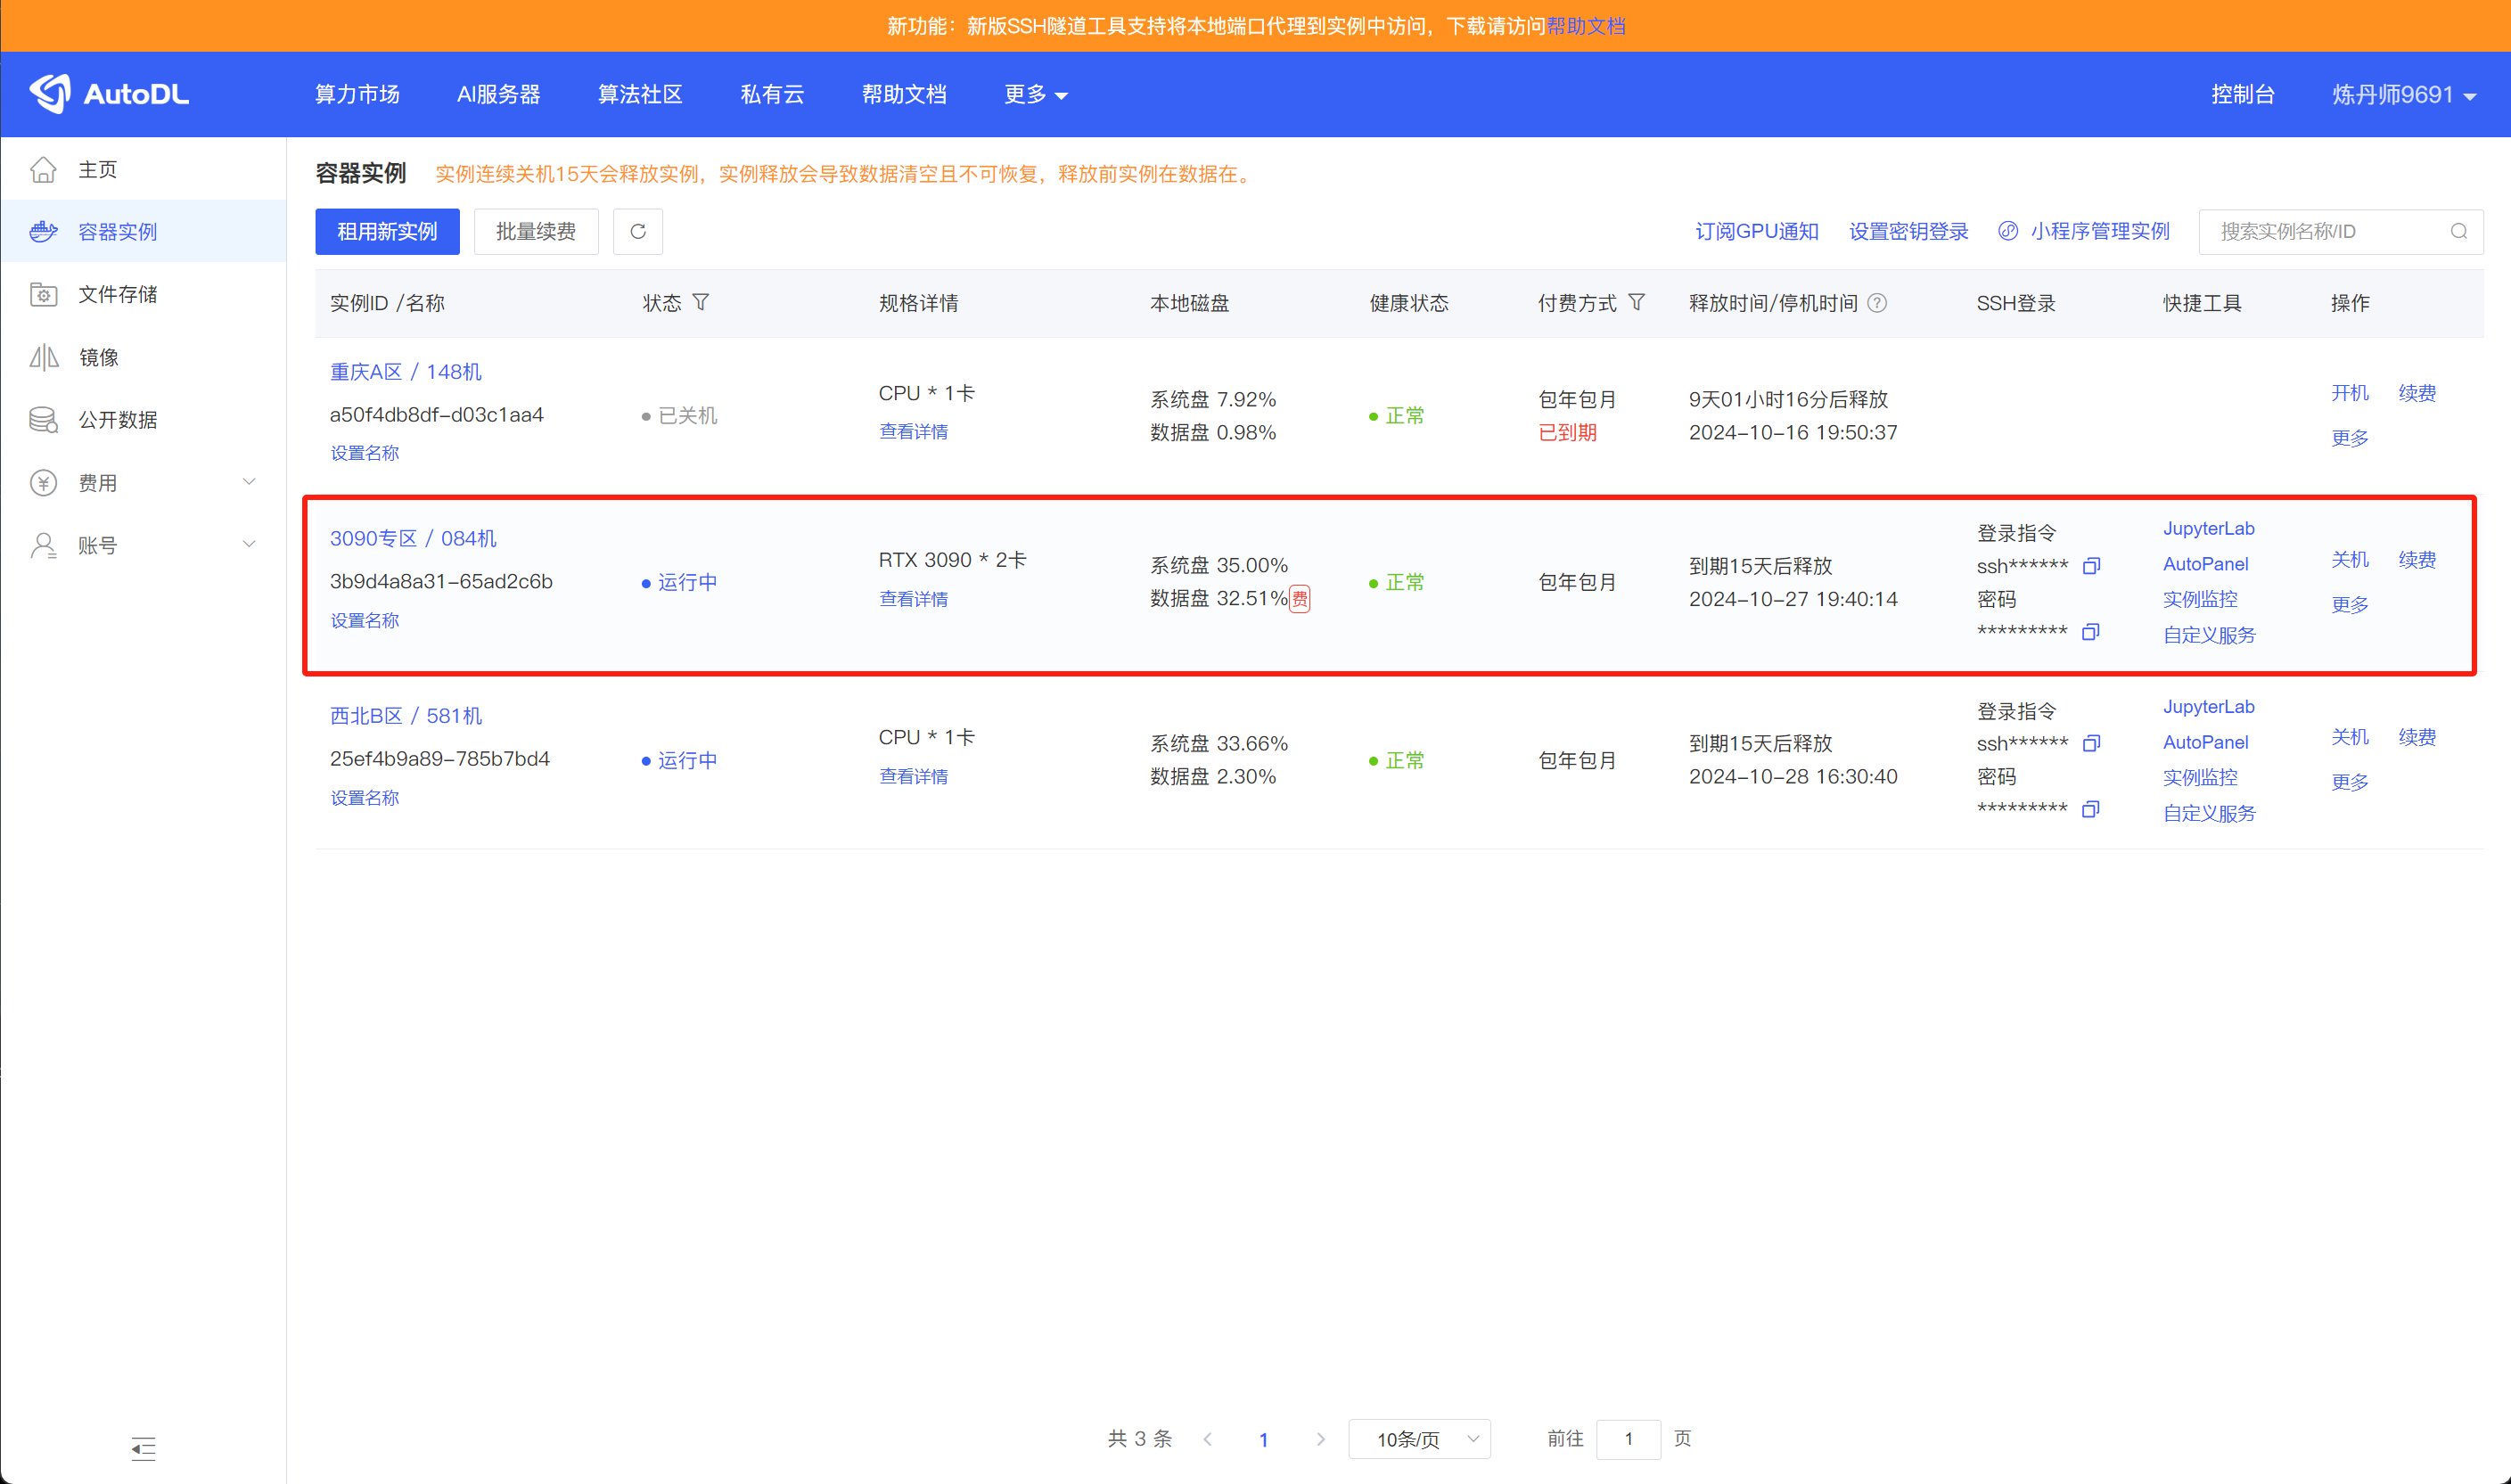Click the refresh icon next to 批量续费
The width and height of the screenshot is (2511, 1484).
[x=637, y=232]
